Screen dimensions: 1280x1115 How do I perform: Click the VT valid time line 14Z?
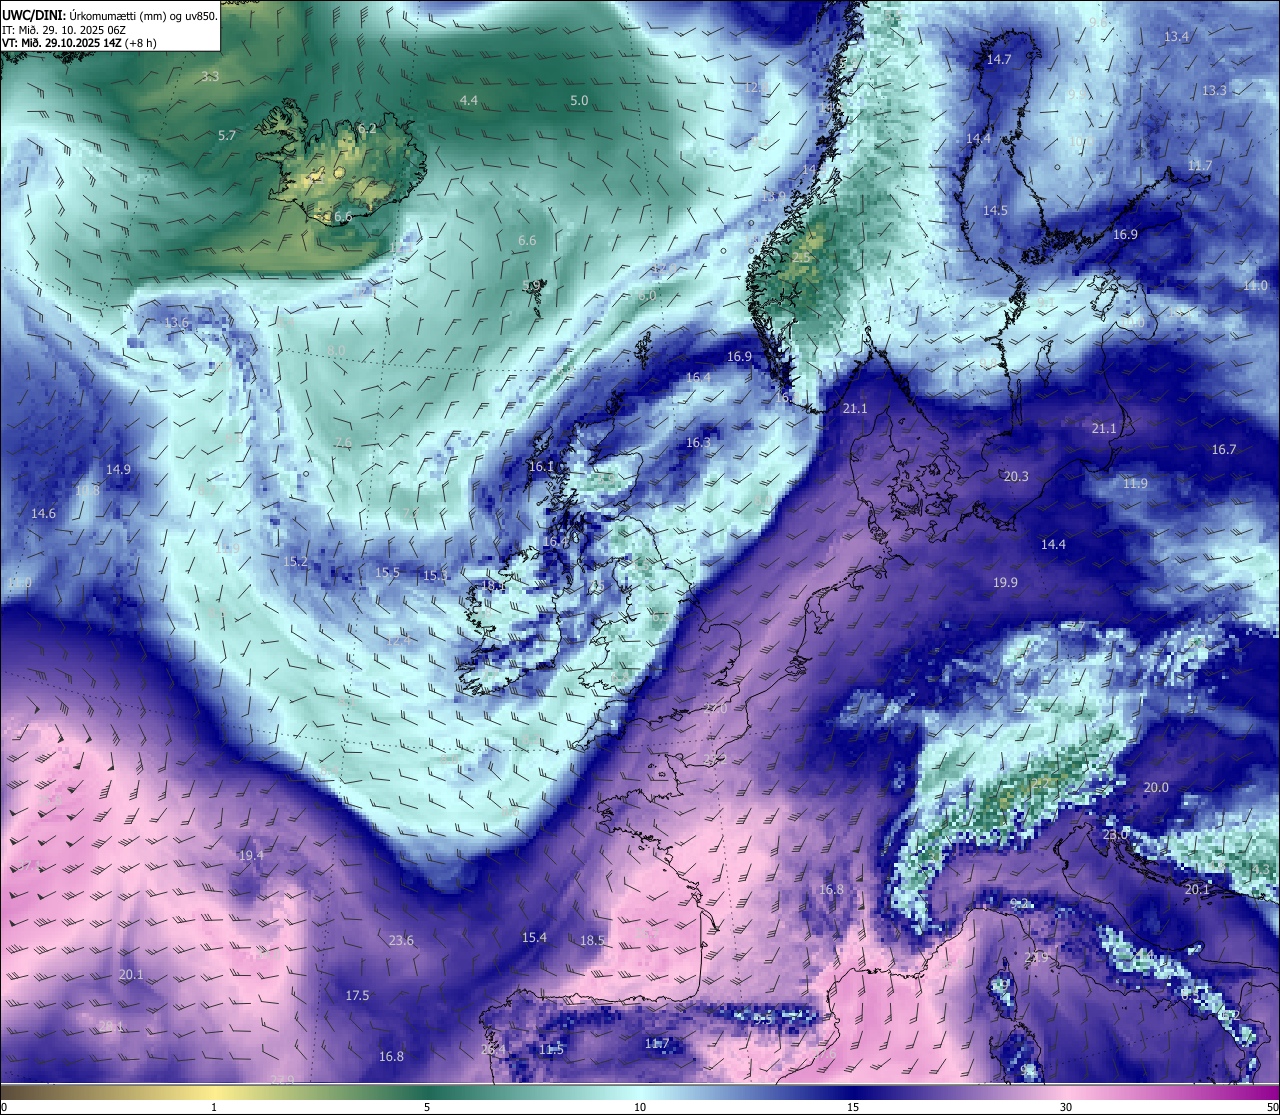point(80,43)
